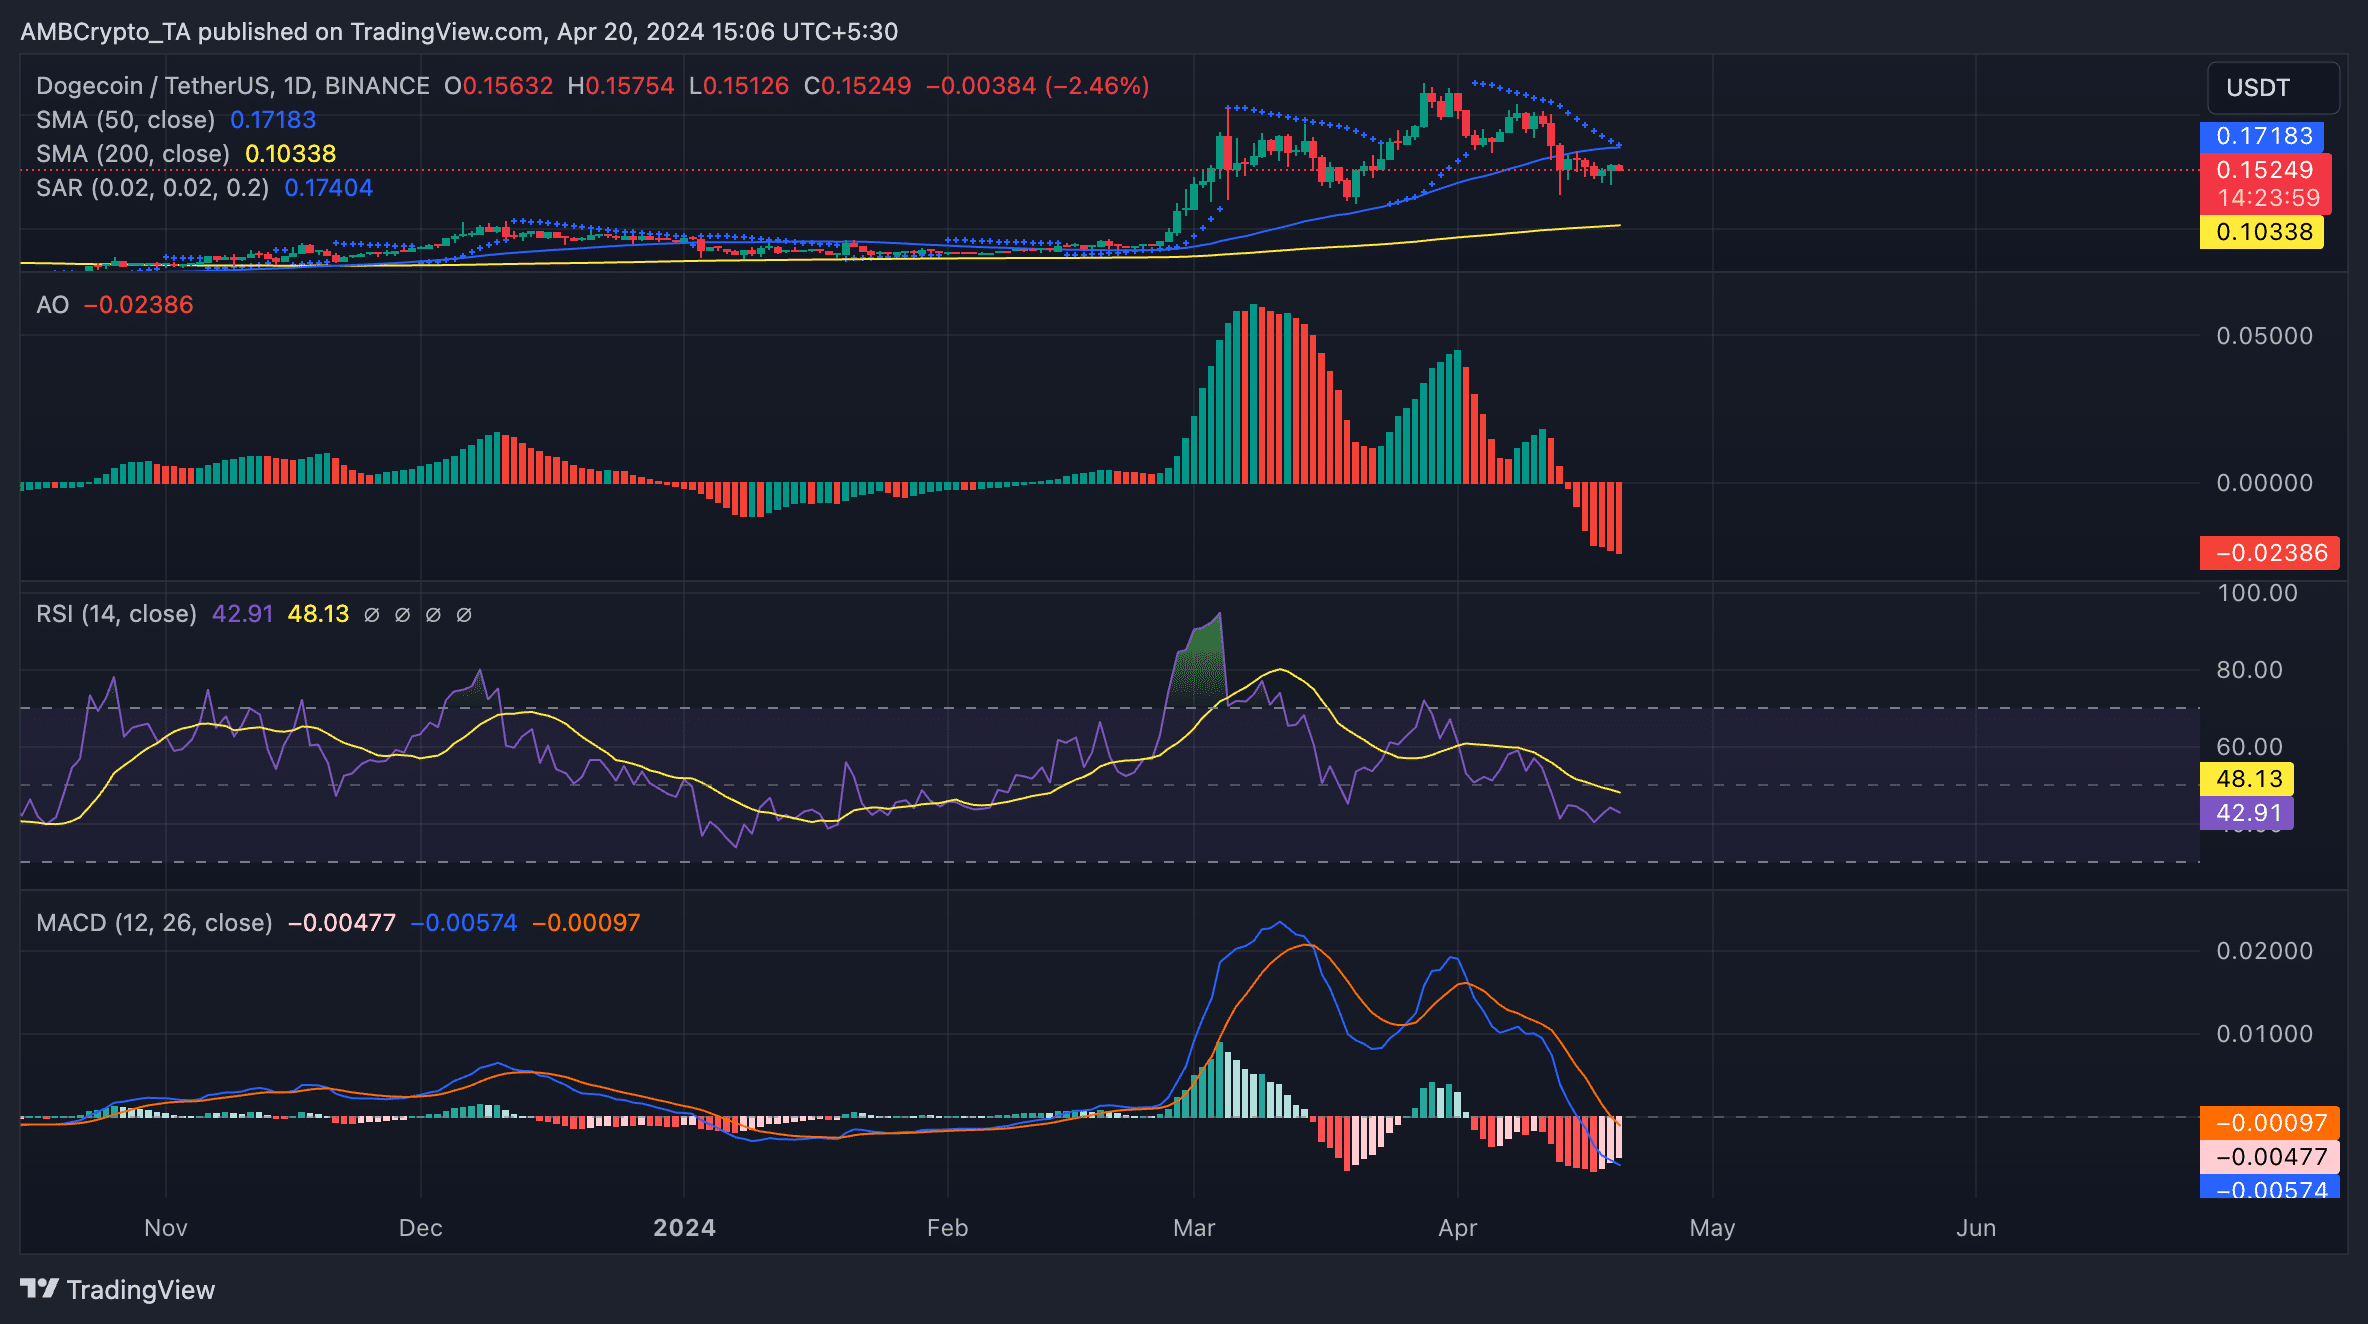
Task: Click the TradingView logo icon
Action: click(40, 1289)
